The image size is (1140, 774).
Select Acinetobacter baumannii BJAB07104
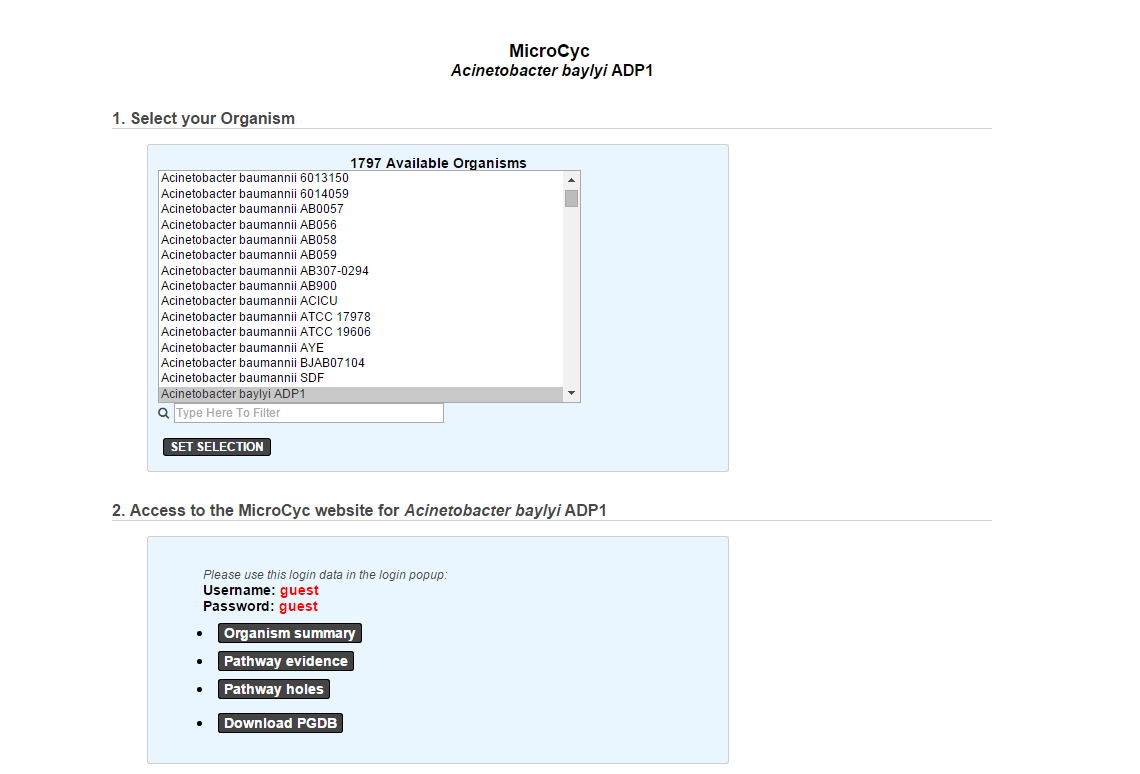pos(361,363)
